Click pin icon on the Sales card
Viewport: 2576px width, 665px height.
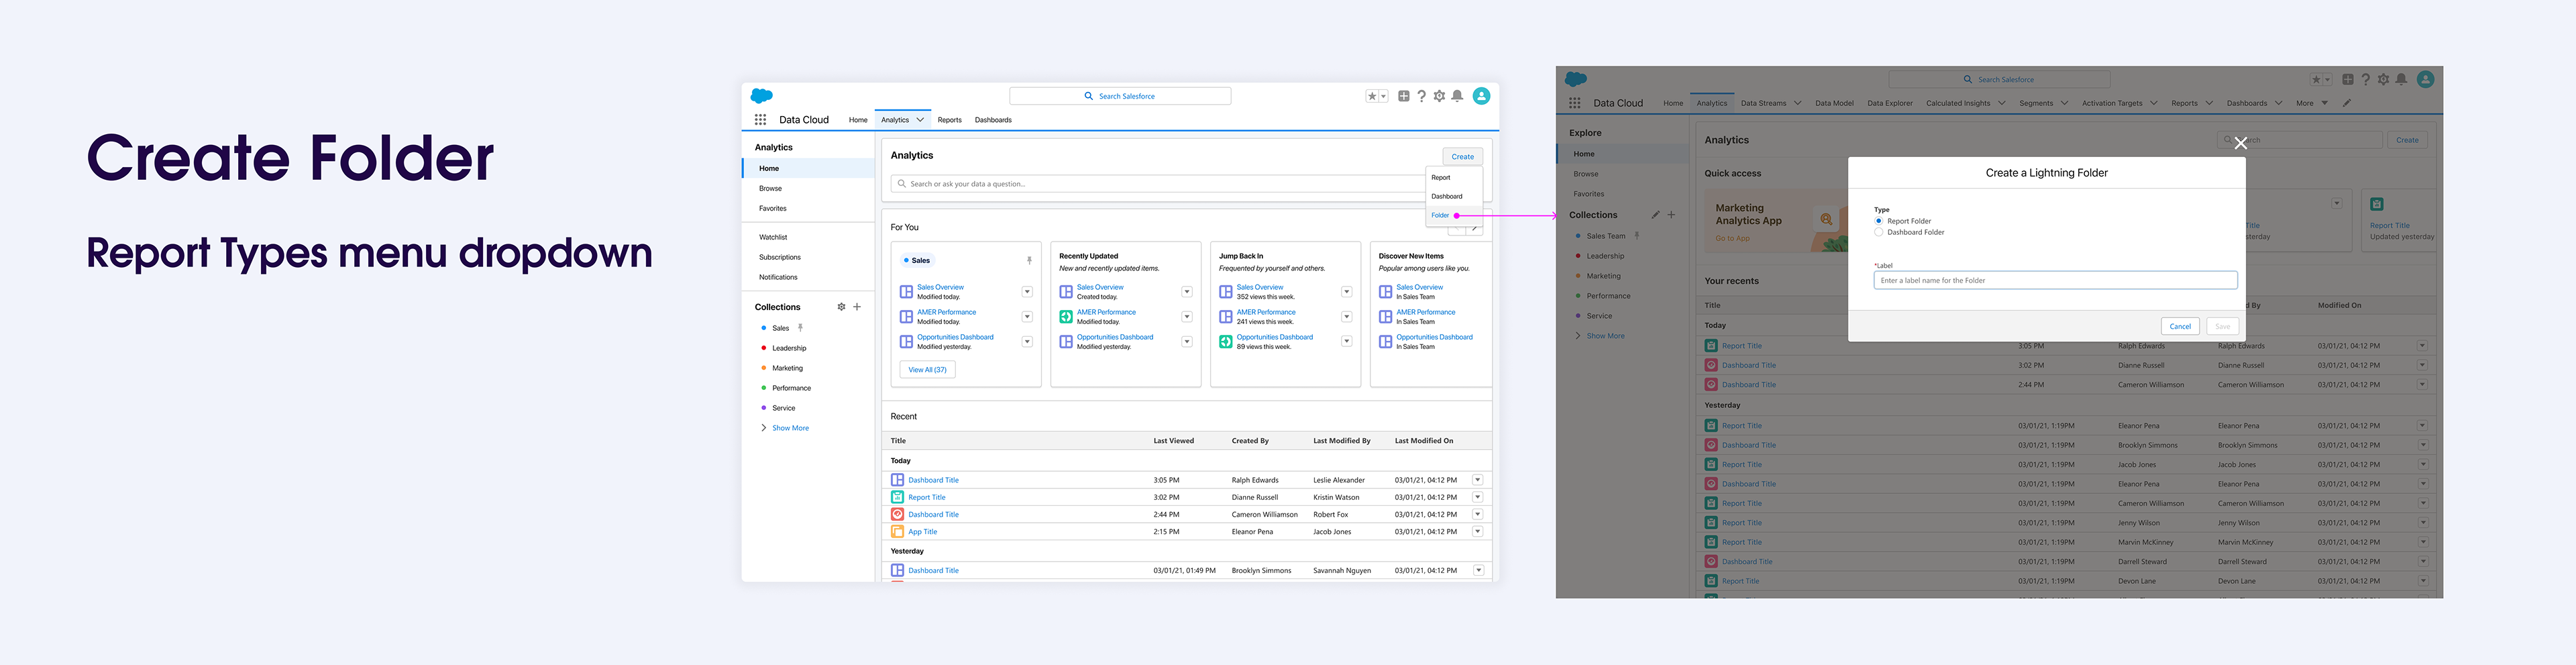coord(1029,260)
